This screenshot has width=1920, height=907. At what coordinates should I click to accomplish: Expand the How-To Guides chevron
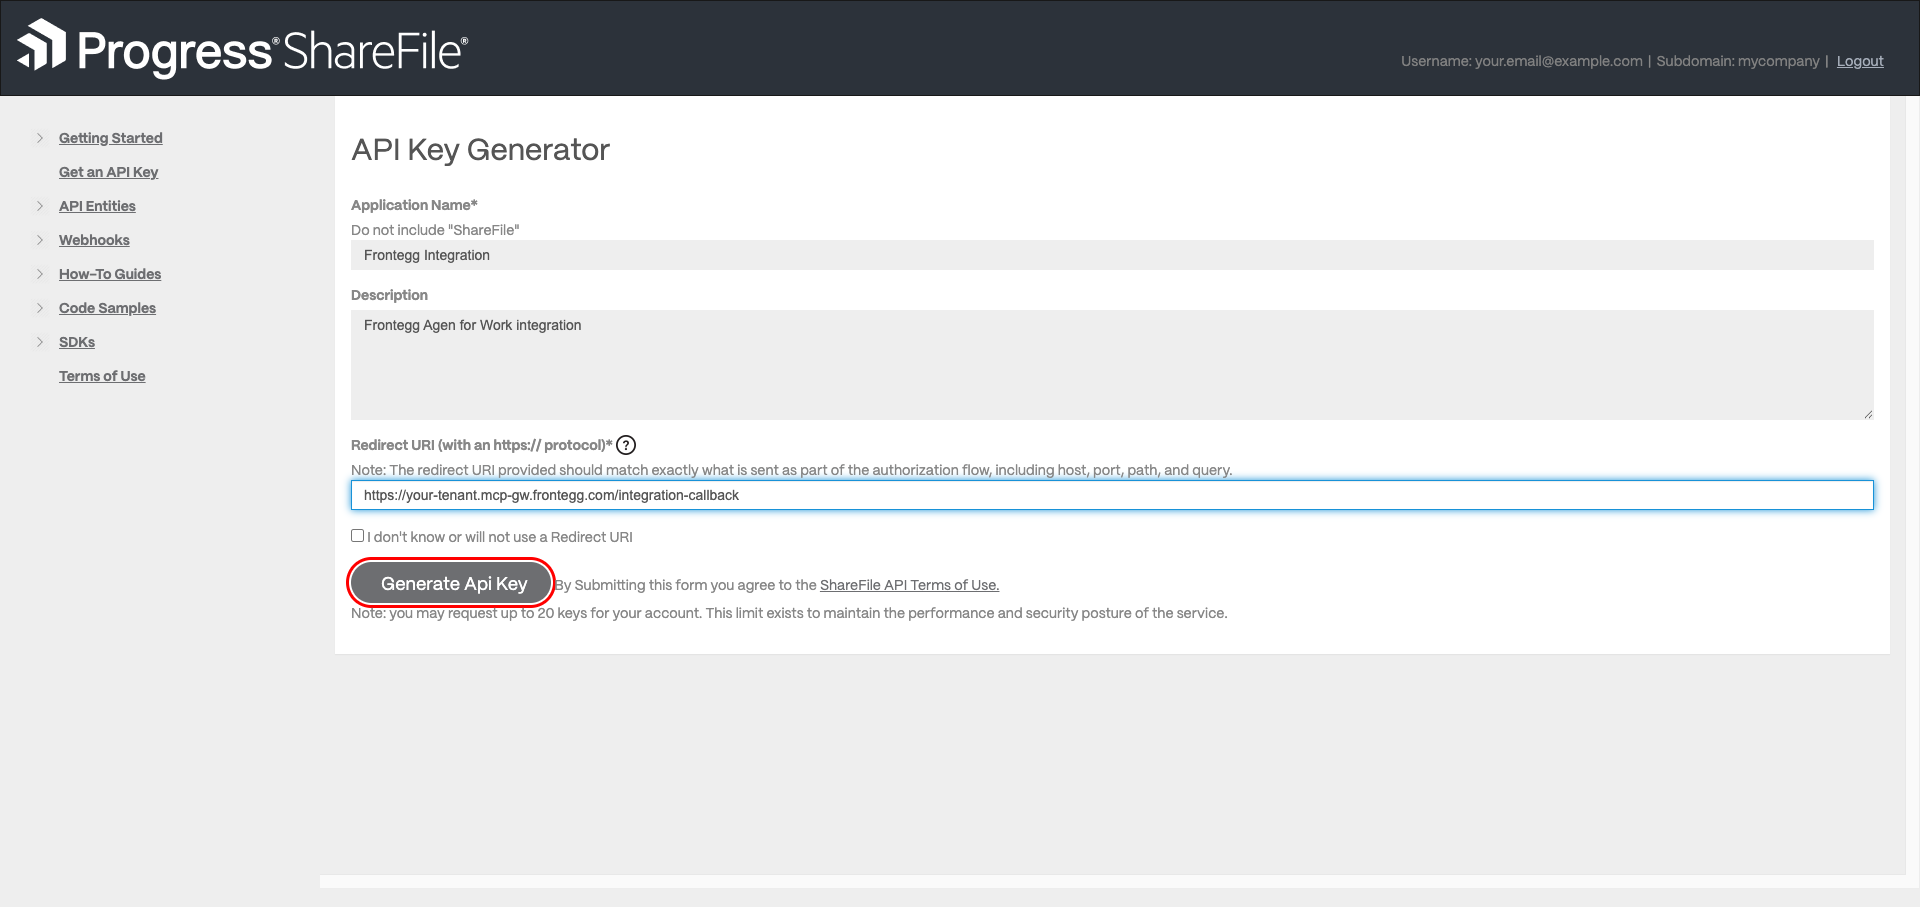pos(40,274)
